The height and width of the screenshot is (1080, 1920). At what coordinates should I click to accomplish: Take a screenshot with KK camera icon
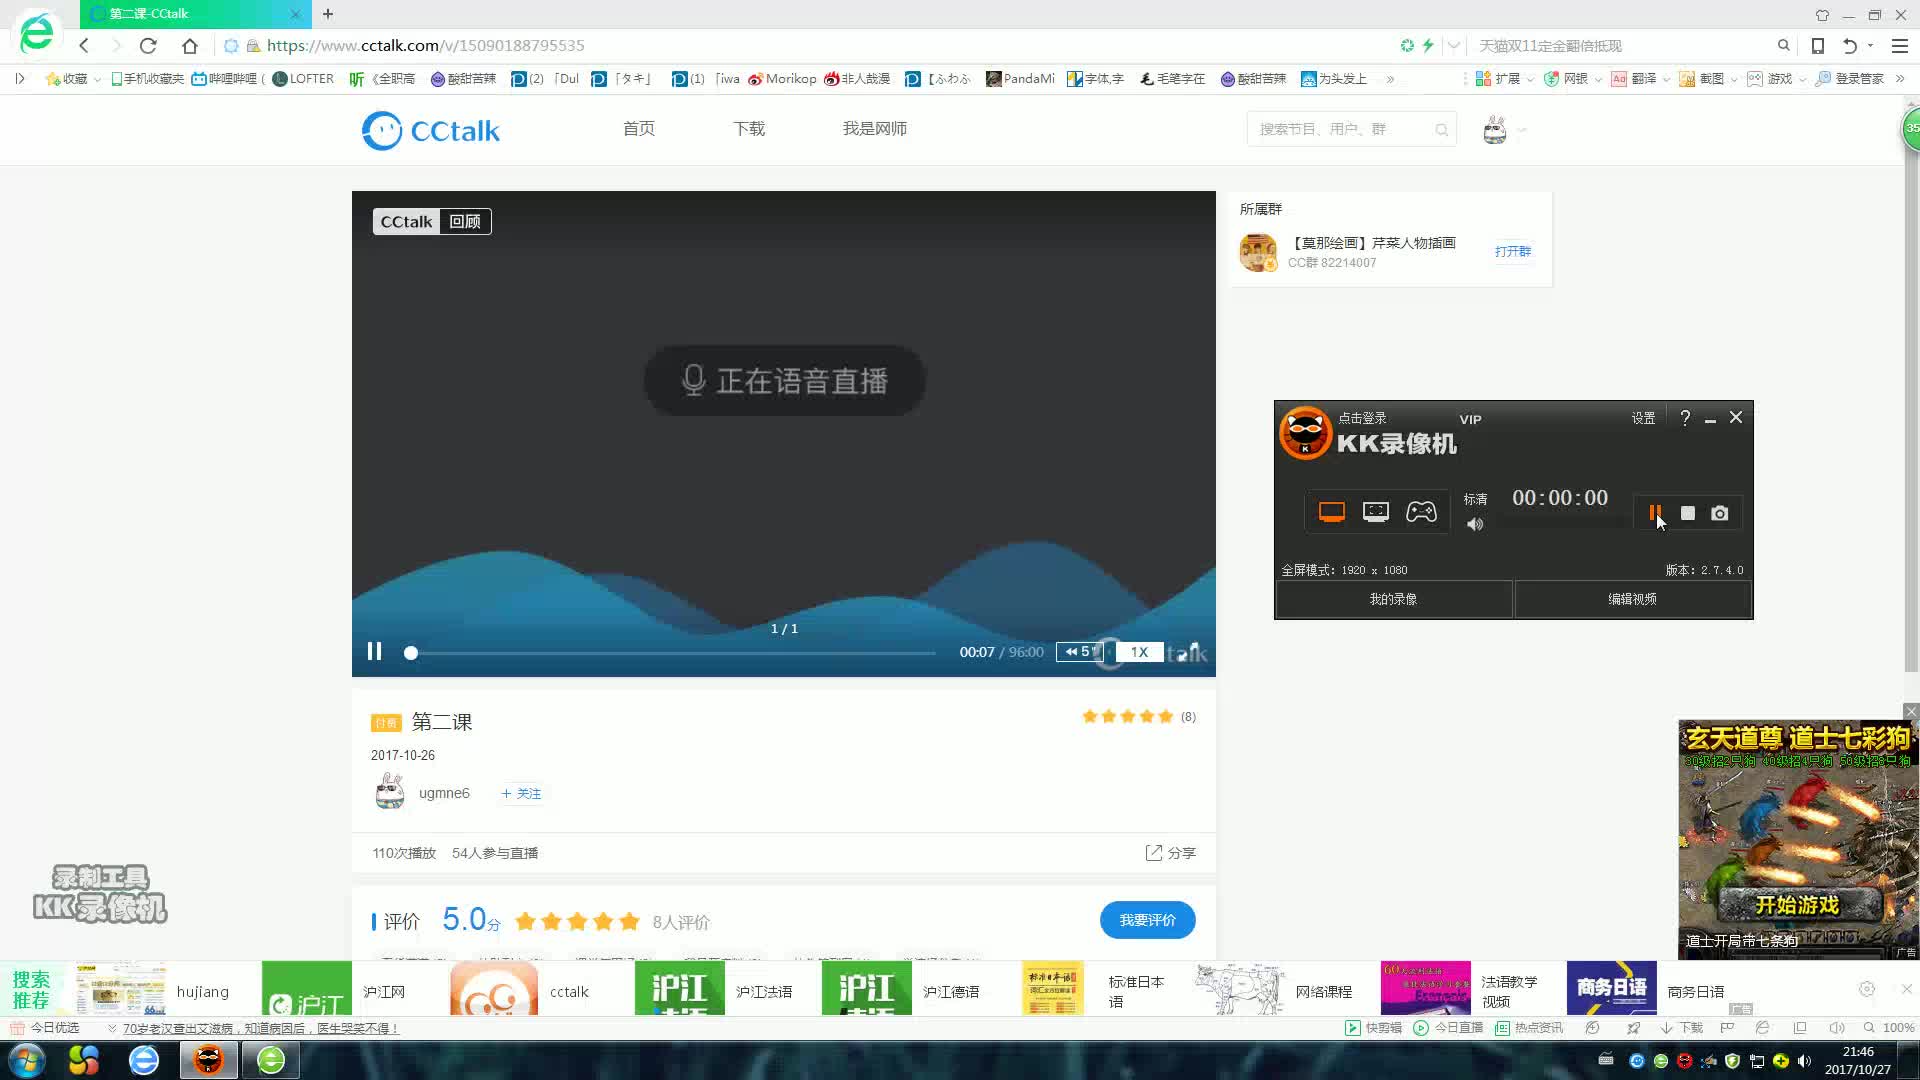tap(1719, 513)
